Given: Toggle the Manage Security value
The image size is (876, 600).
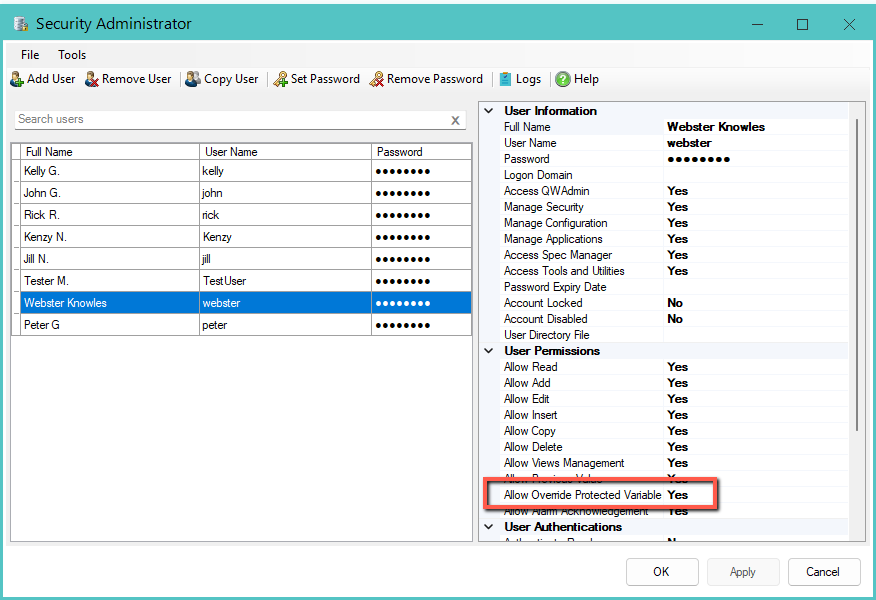Looking at the screenshot, I should coord(677,207).
